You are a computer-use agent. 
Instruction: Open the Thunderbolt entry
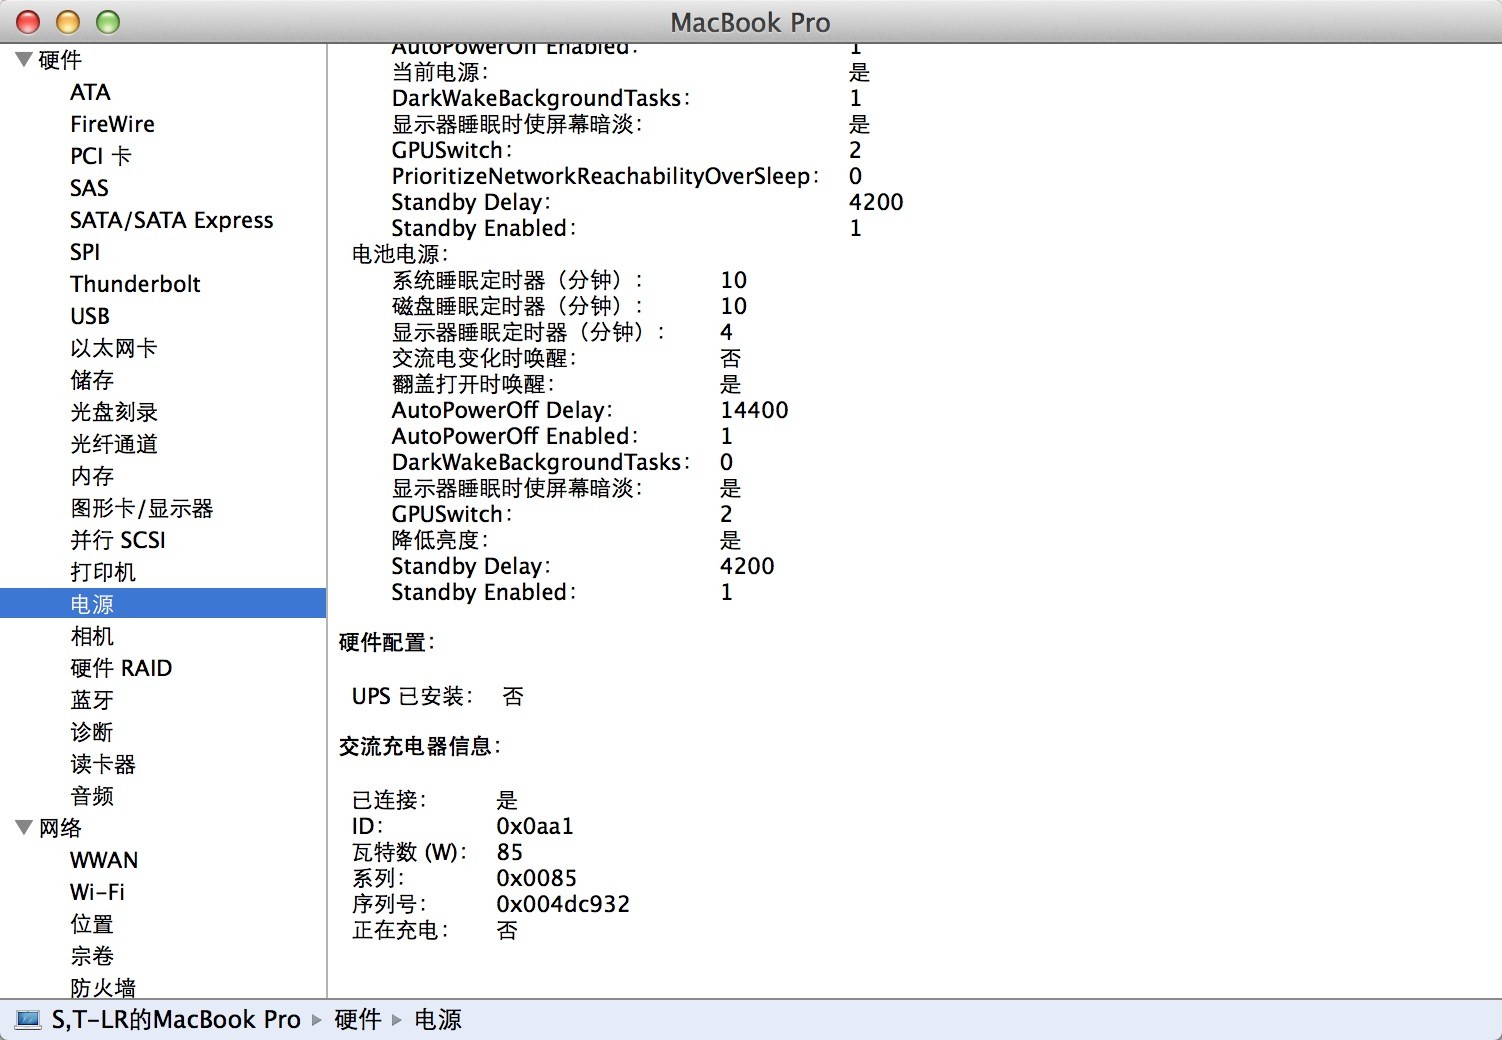pos(135,284)
